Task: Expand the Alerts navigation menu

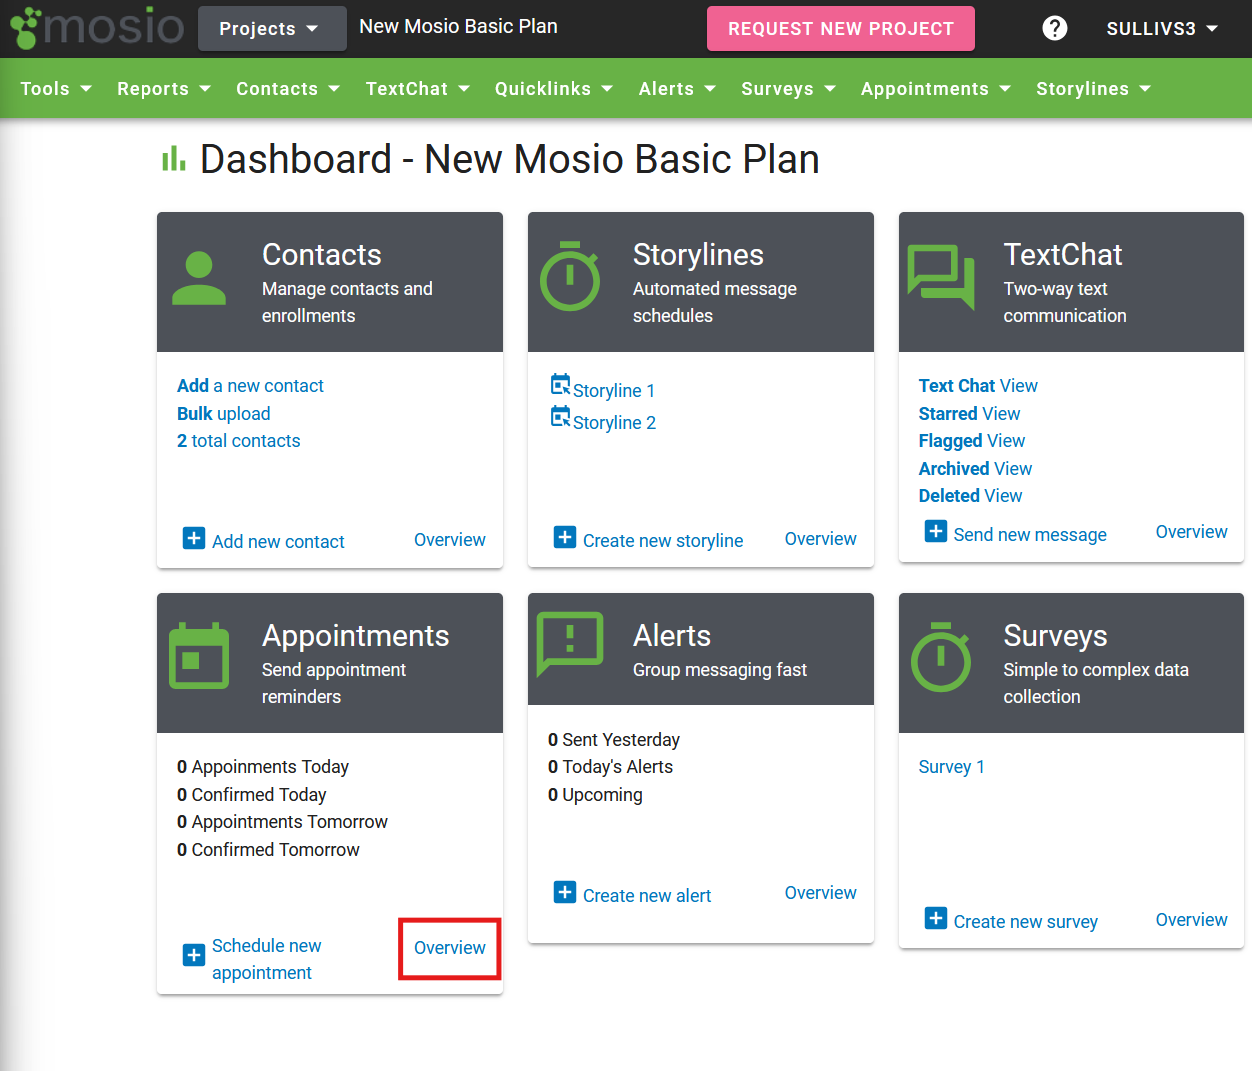Action: 677,89
